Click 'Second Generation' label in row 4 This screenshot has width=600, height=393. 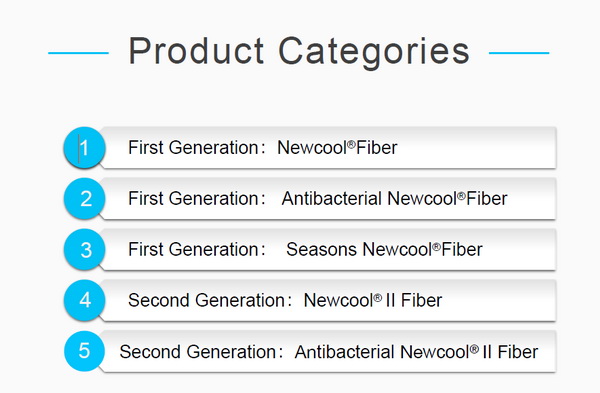[x=207, y=300]
